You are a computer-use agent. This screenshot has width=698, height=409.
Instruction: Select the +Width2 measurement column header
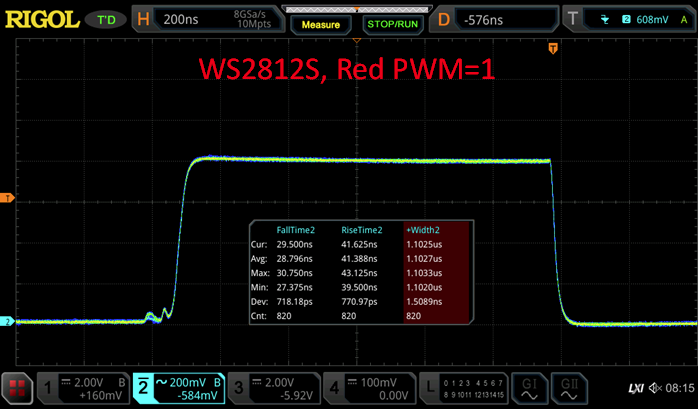(x=422, y=230)
